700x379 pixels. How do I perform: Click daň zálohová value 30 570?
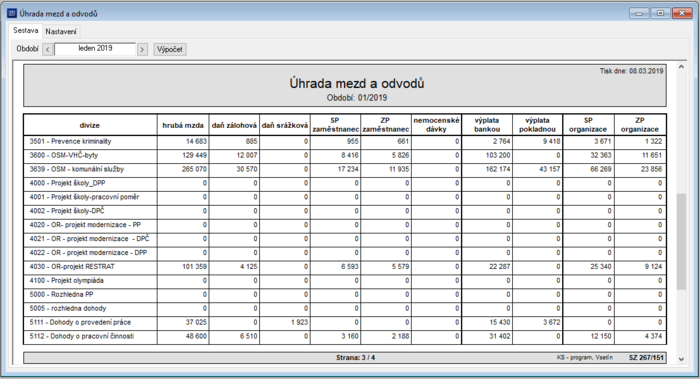click(x=247, y=170)
